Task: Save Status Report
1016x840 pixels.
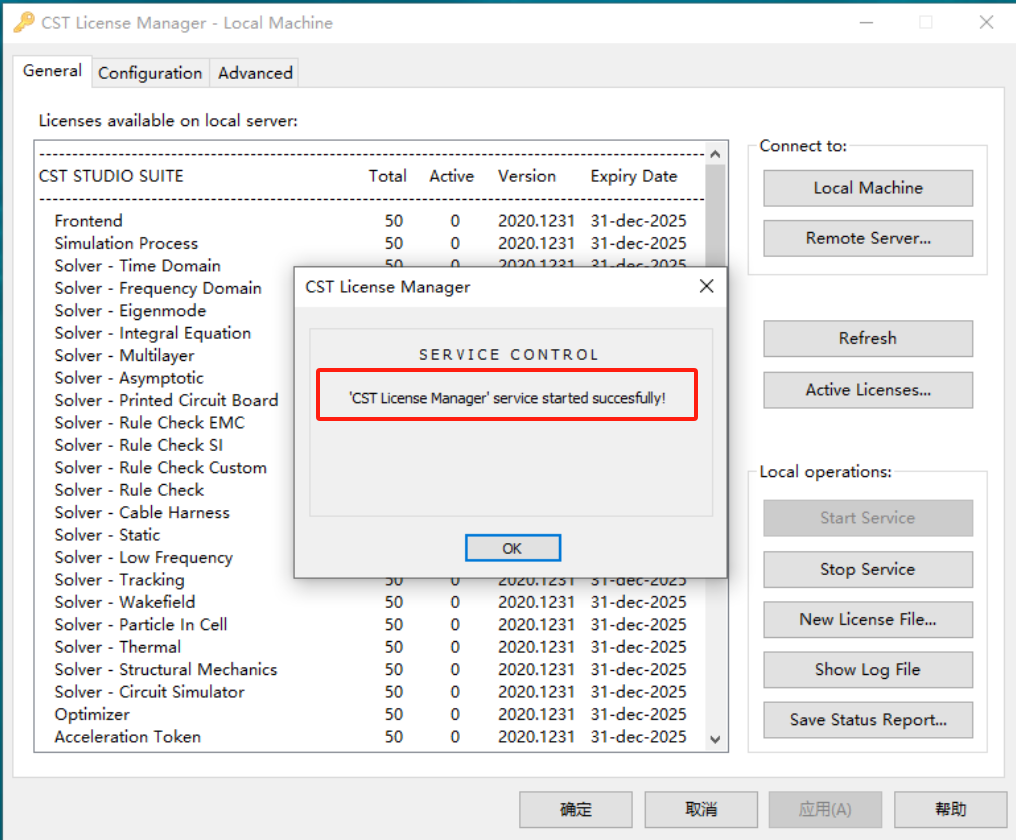Action: pyautogui.click(x=868, y=720)
